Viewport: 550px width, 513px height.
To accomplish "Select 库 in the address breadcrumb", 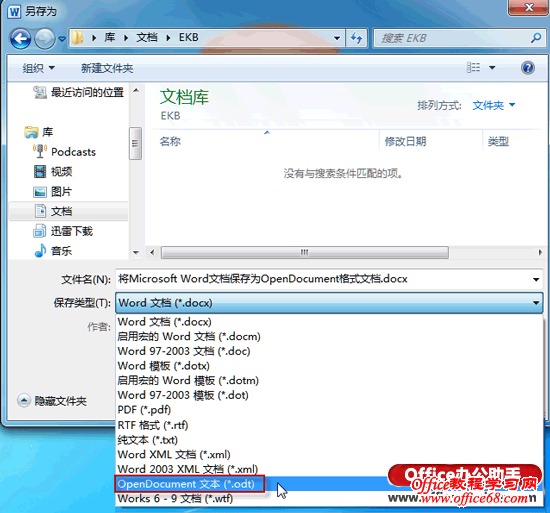I will coord(109,38).
